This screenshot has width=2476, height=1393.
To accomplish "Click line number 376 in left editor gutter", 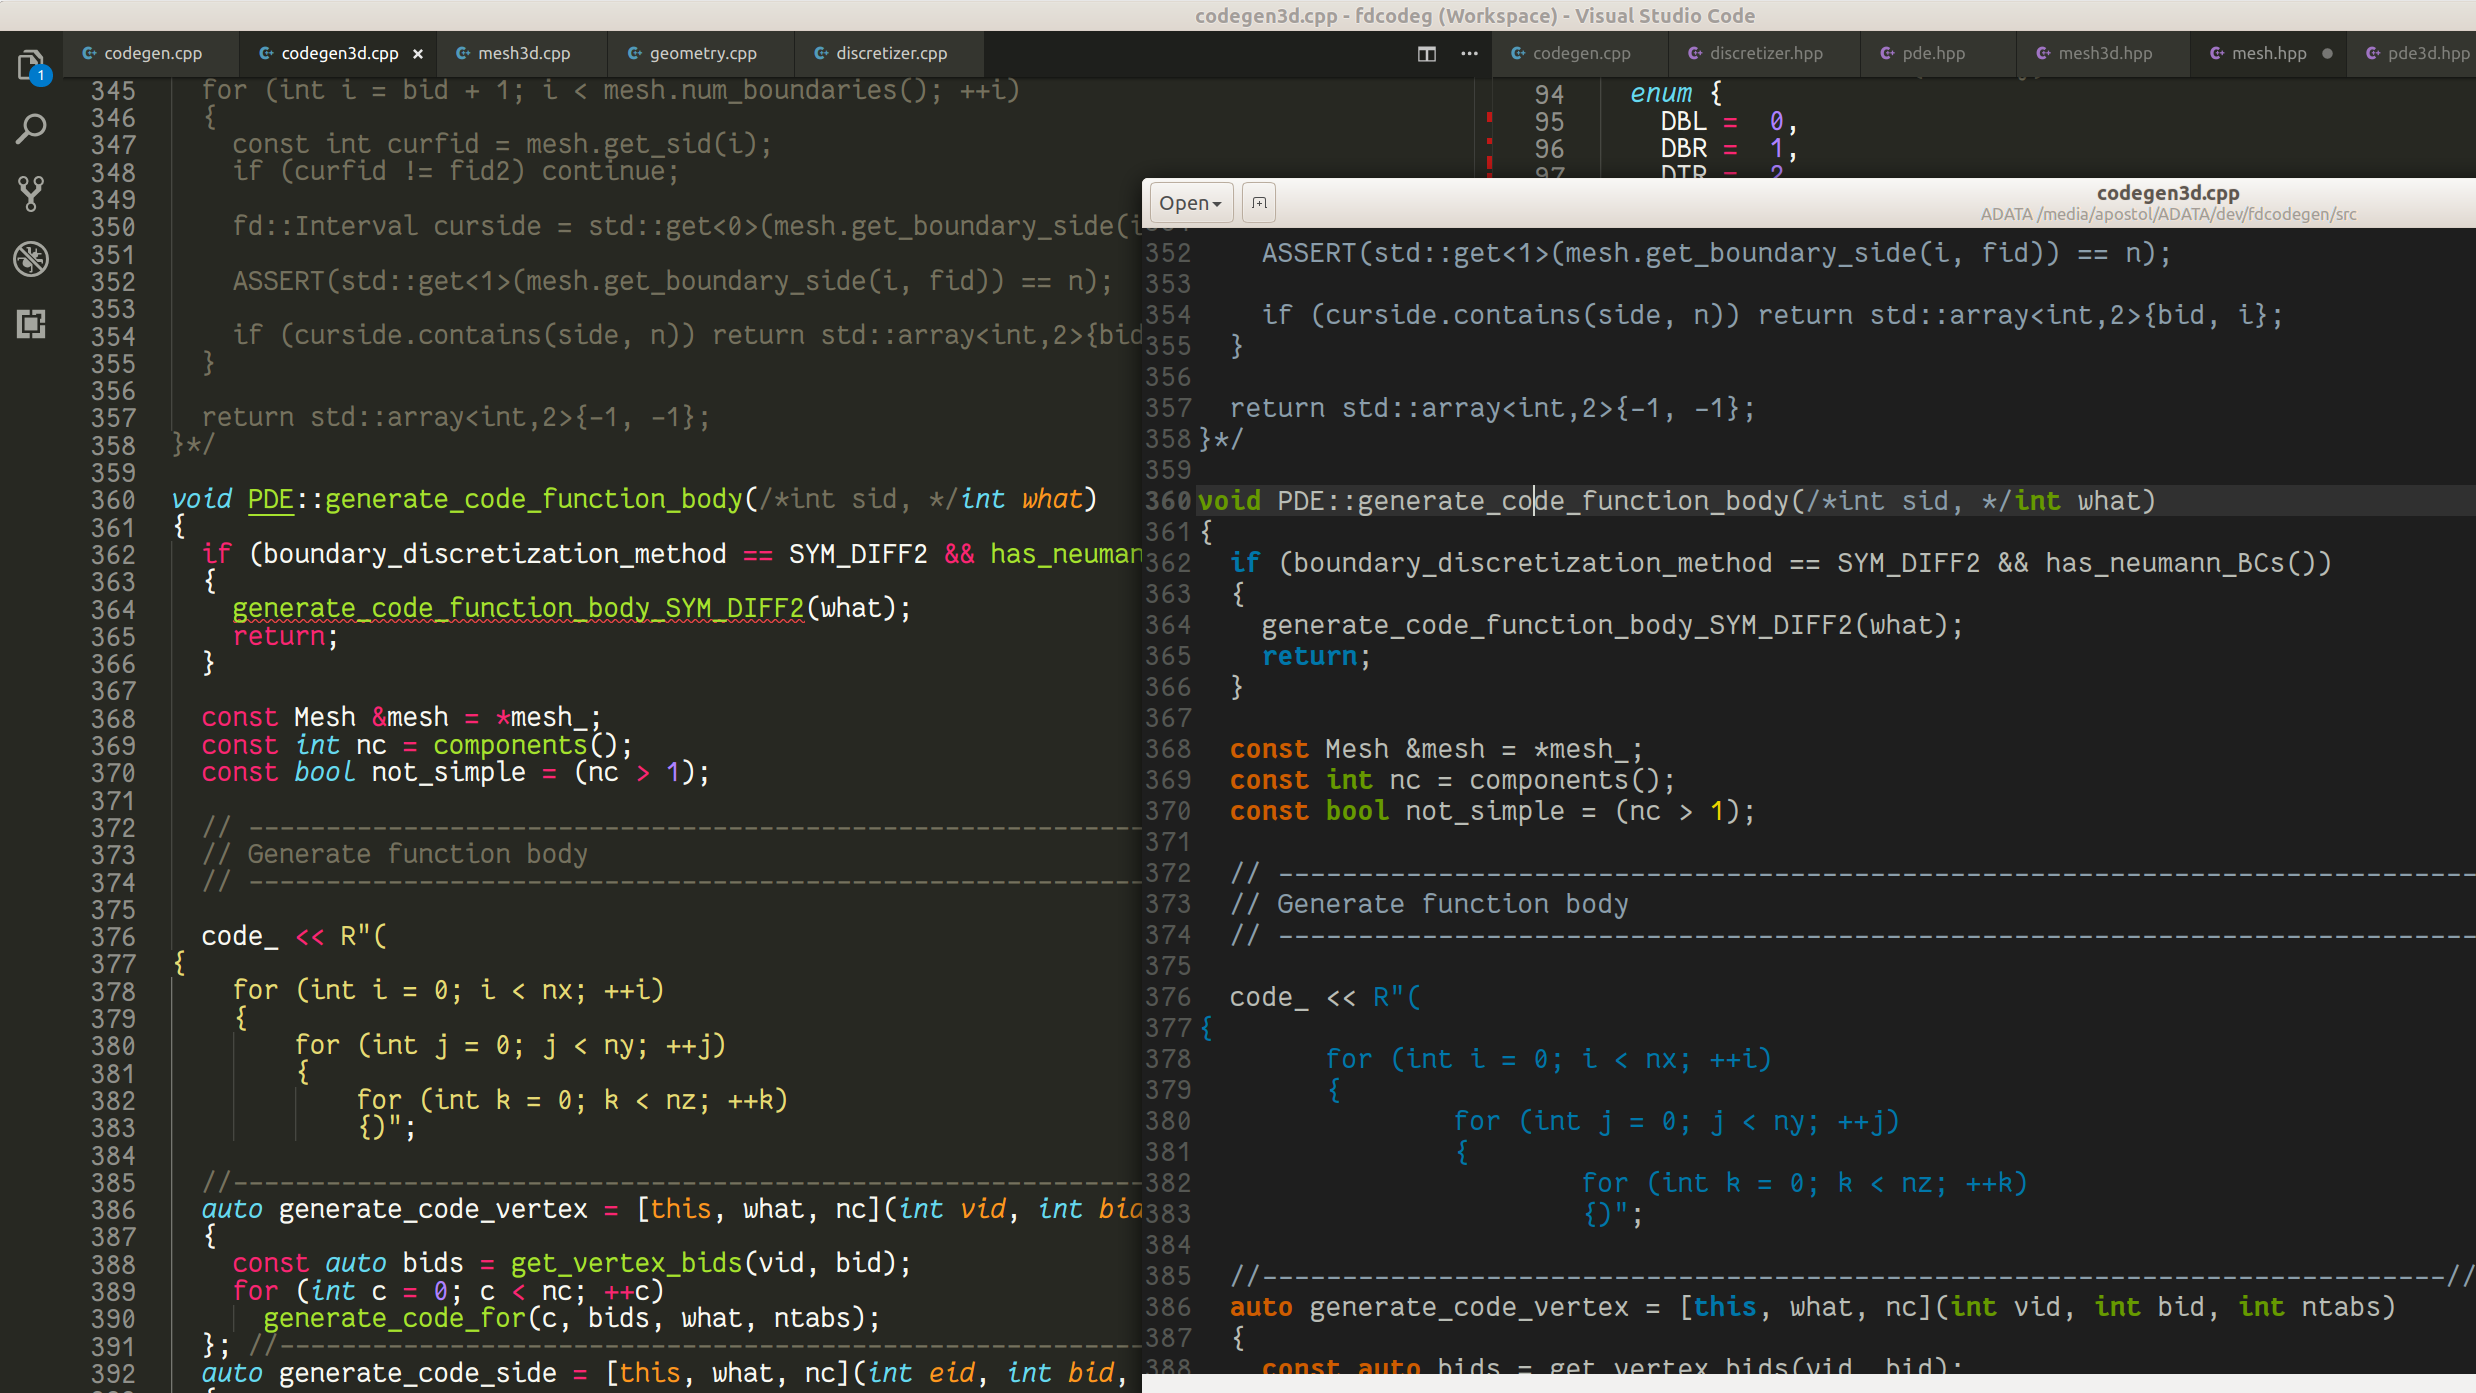I will point(113,937).
